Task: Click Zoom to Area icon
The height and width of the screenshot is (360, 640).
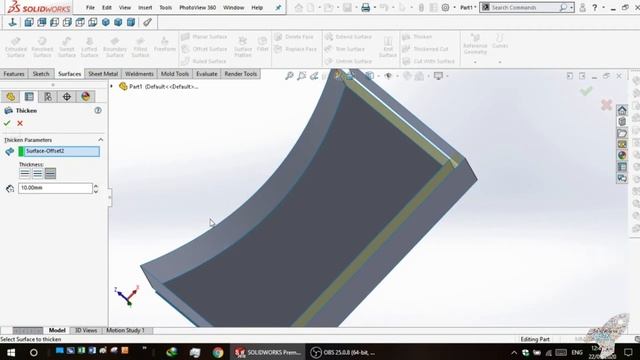Action: pos(302,76)
